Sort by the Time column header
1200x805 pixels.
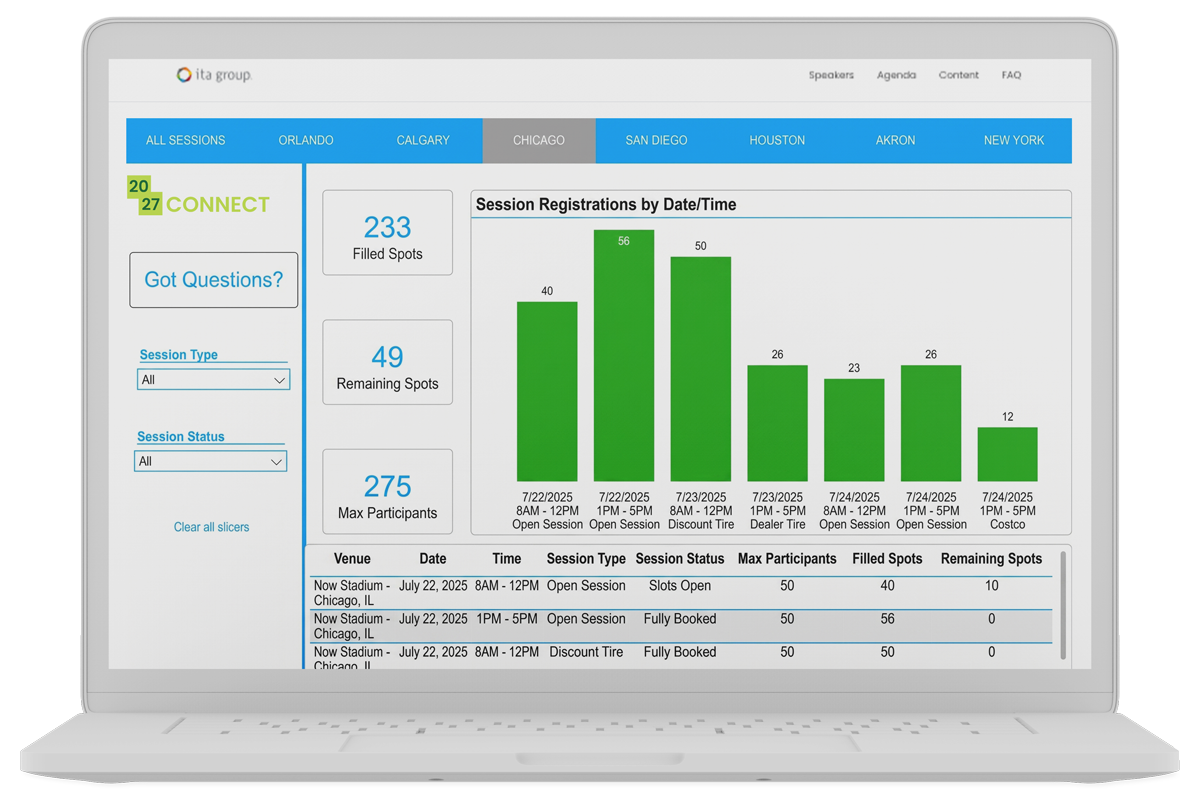pos(507,559)
